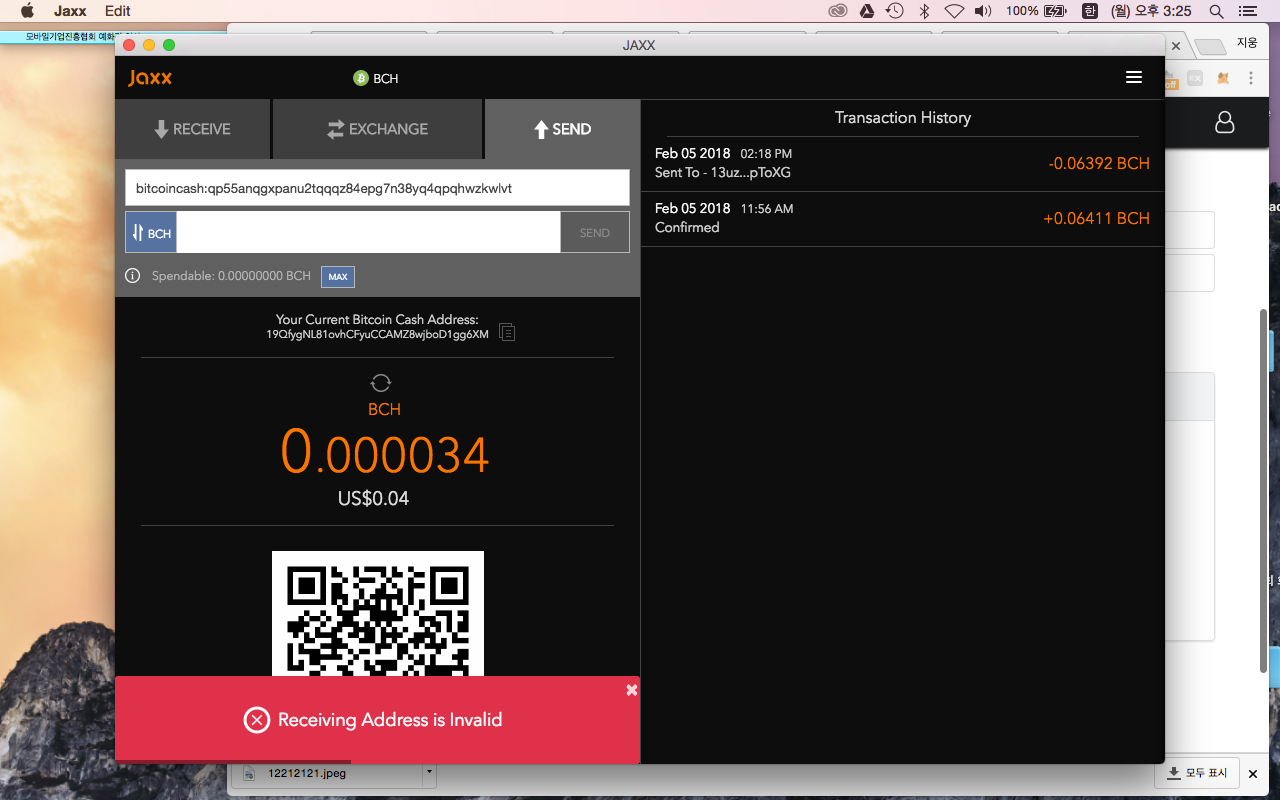Image resolution: width=1280 pixels, height=800 pixels.
Task: Click the Jaxx logo
Action: pos(150,78)
